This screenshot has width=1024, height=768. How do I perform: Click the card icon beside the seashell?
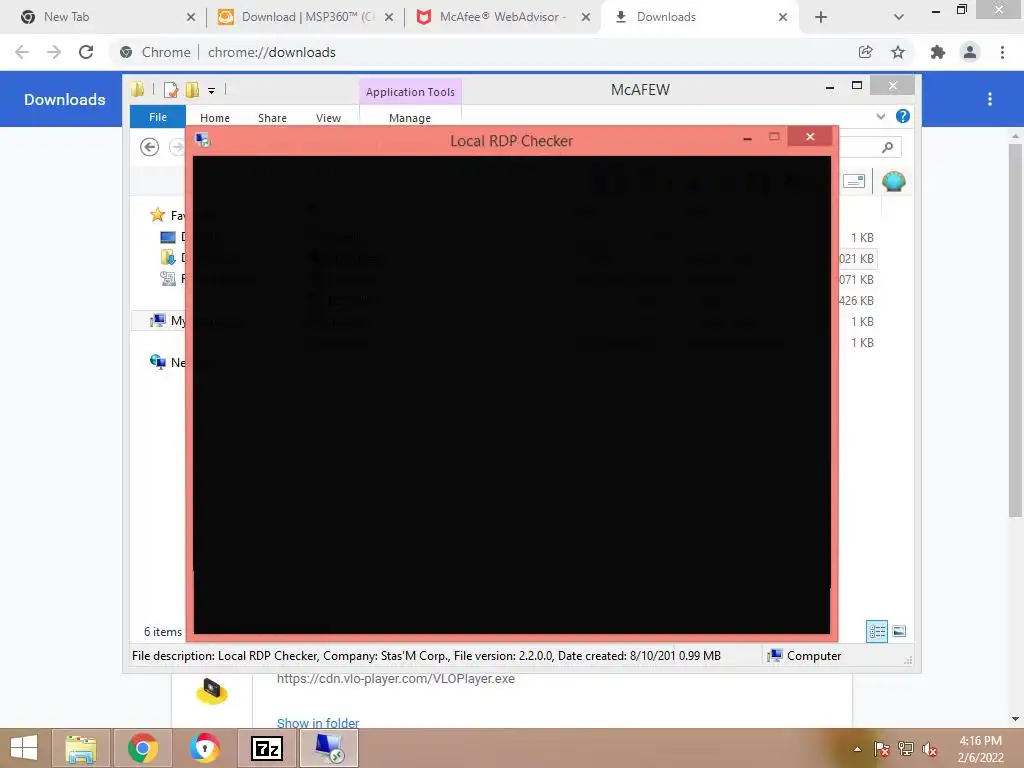click(854, 181)
